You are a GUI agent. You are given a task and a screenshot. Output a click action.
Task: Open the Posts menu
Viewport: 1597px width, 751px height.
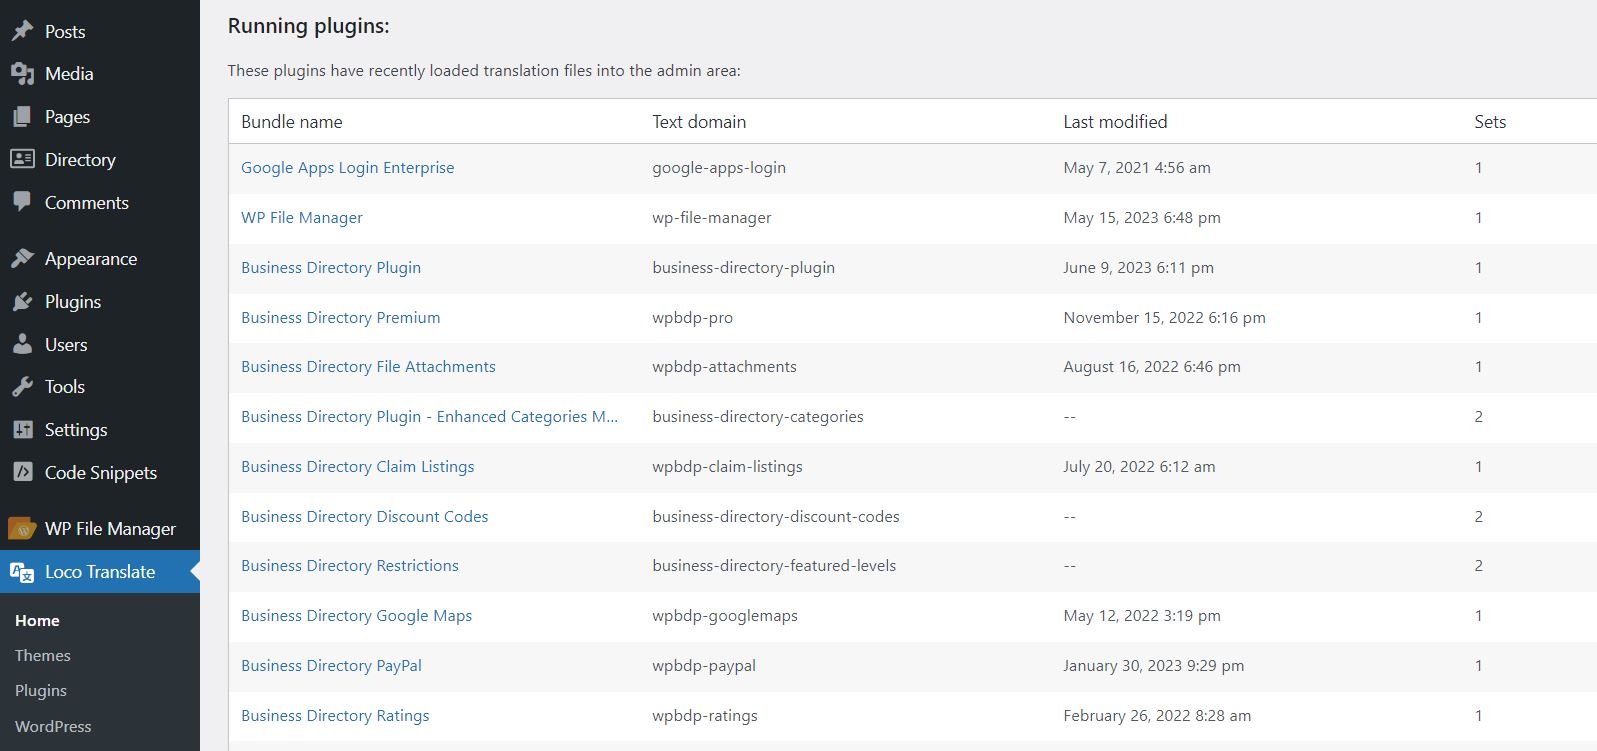coord(65,32)
